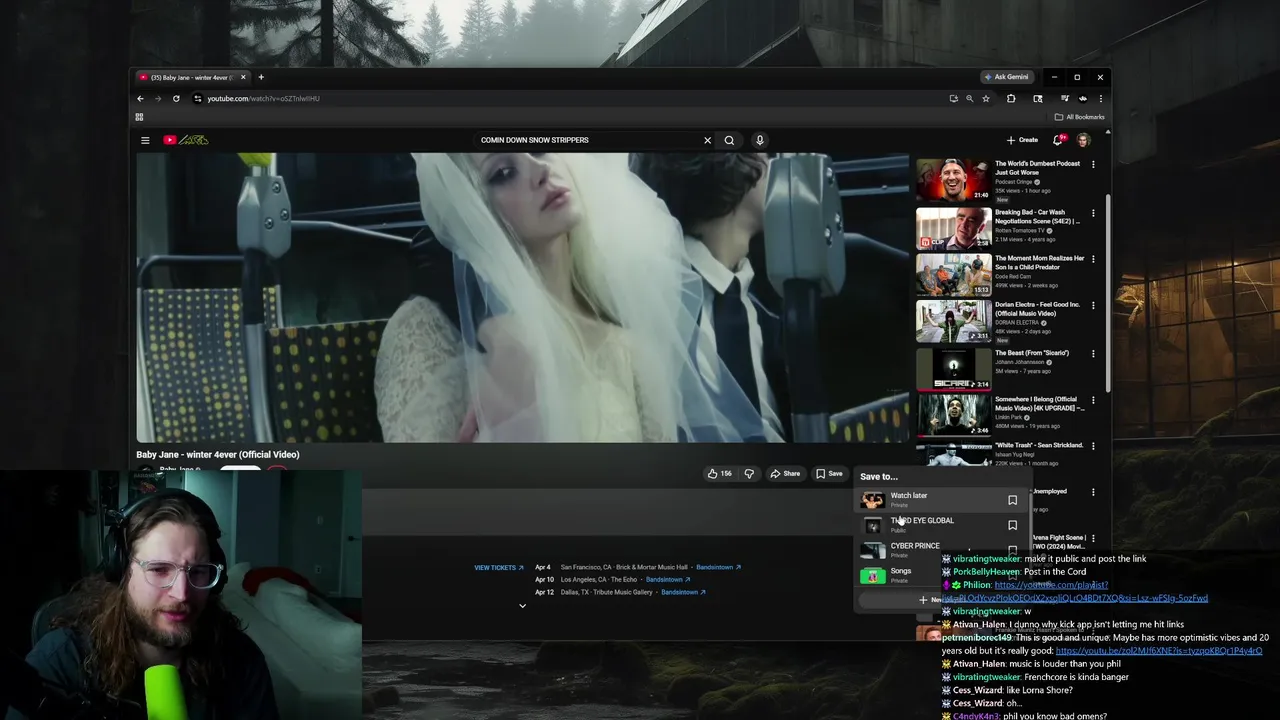Toggle Watch later bookmark
Image resolution: width=1280 pixels, height=720 pixels.
[x=1012, y=500]
